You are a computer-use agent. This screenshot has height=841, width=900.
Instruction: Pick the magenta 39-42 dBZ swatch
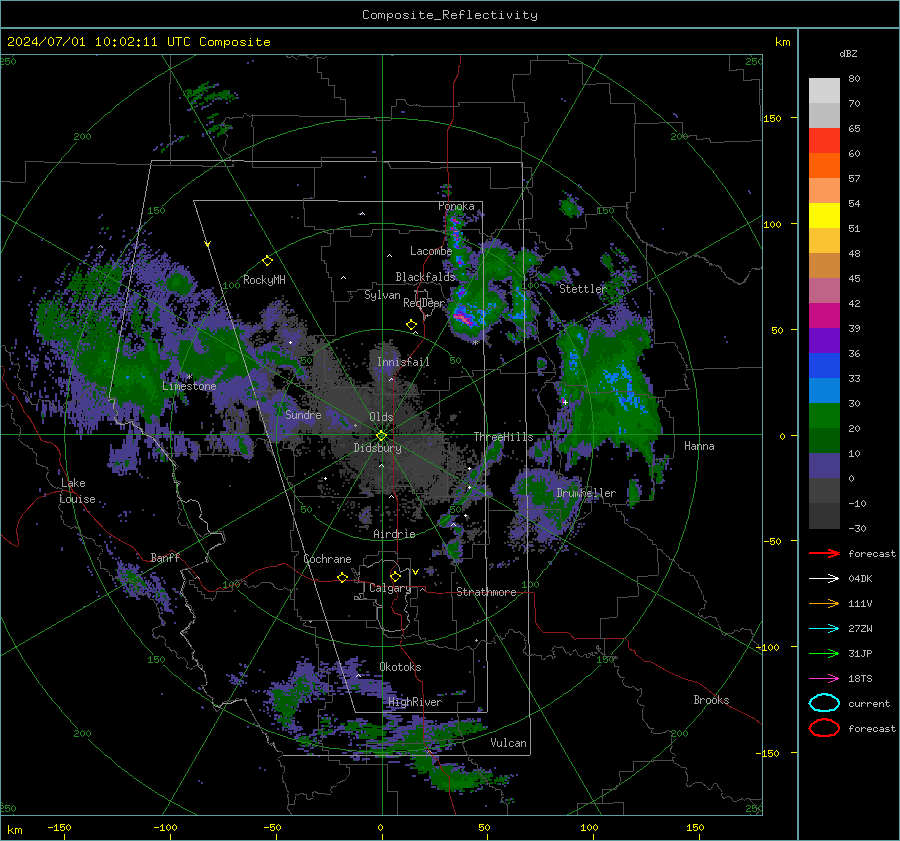coord(824,316)
